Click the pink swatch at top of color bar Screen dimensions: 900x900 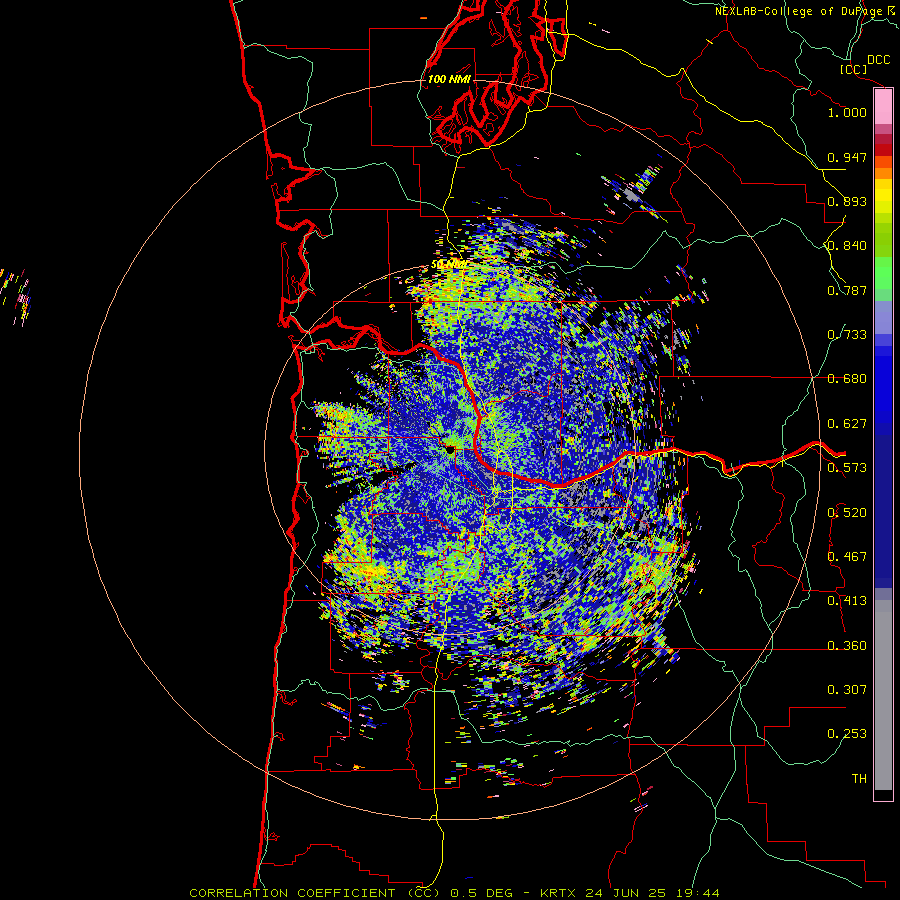[x=883, y=107]
